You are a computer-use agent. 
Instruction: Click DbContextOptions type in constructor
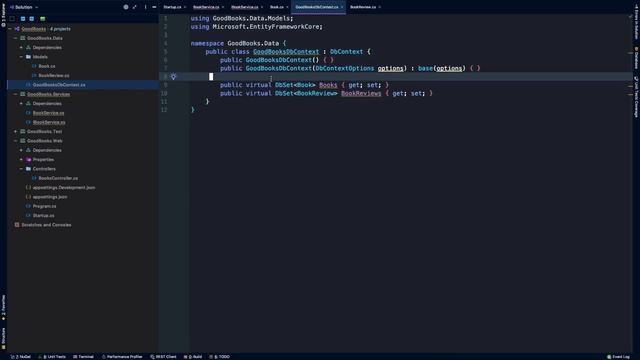(x=344, y=68)
